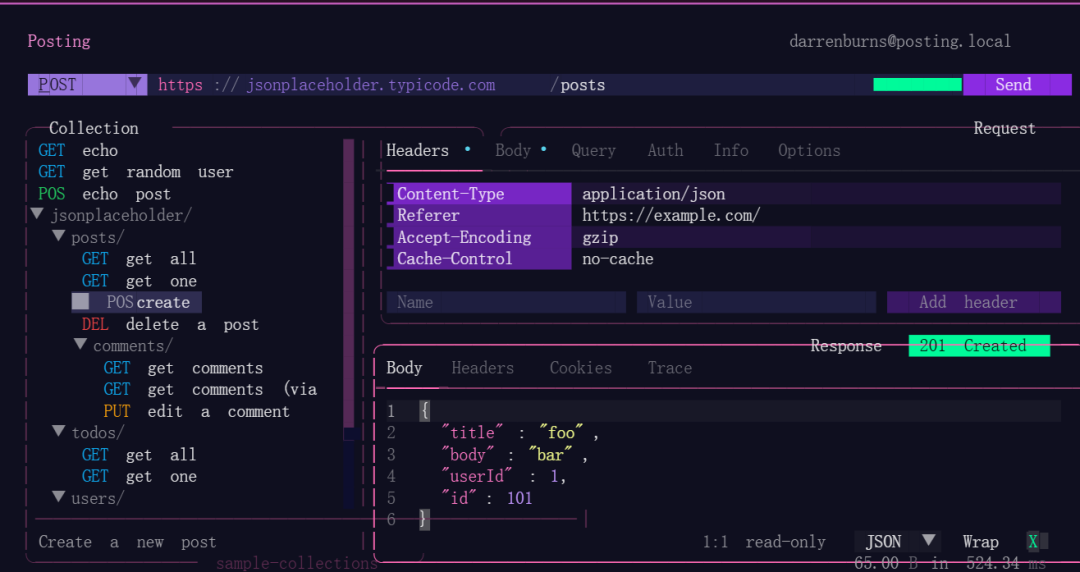Send the request with Send button
The image size is (1080, 572).
[1017, 85]
